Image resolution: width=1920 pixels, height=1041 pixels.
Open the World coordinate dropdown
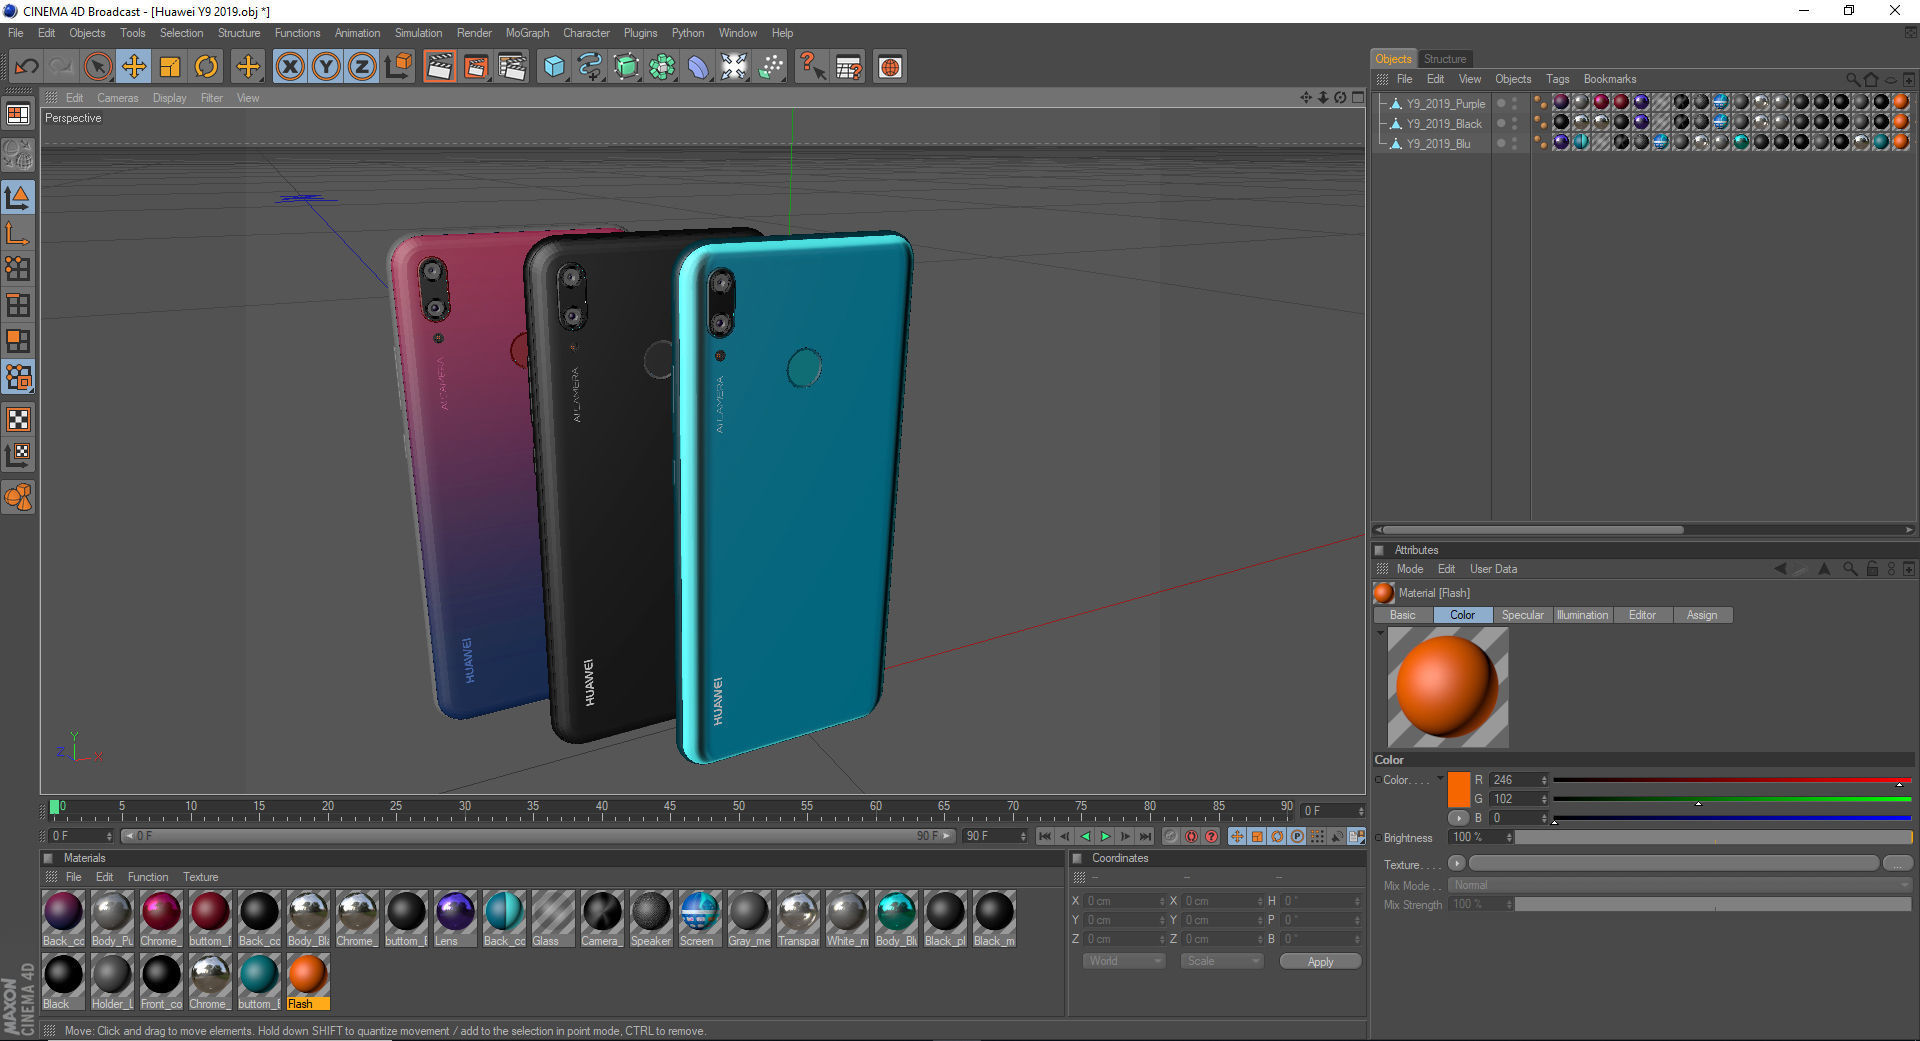(x=1124, y=961)
